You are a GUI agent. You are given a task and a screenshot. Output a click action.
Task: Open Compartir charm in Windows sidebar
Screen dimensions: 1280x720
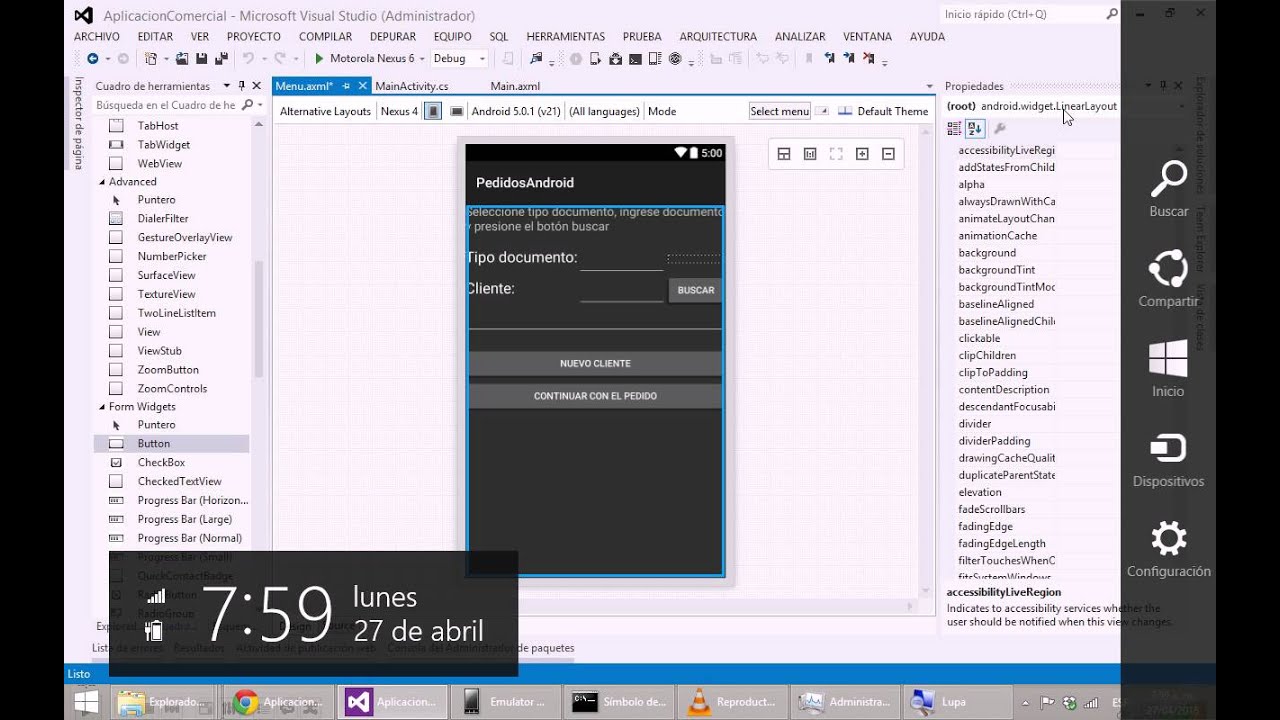(1168, 280)
